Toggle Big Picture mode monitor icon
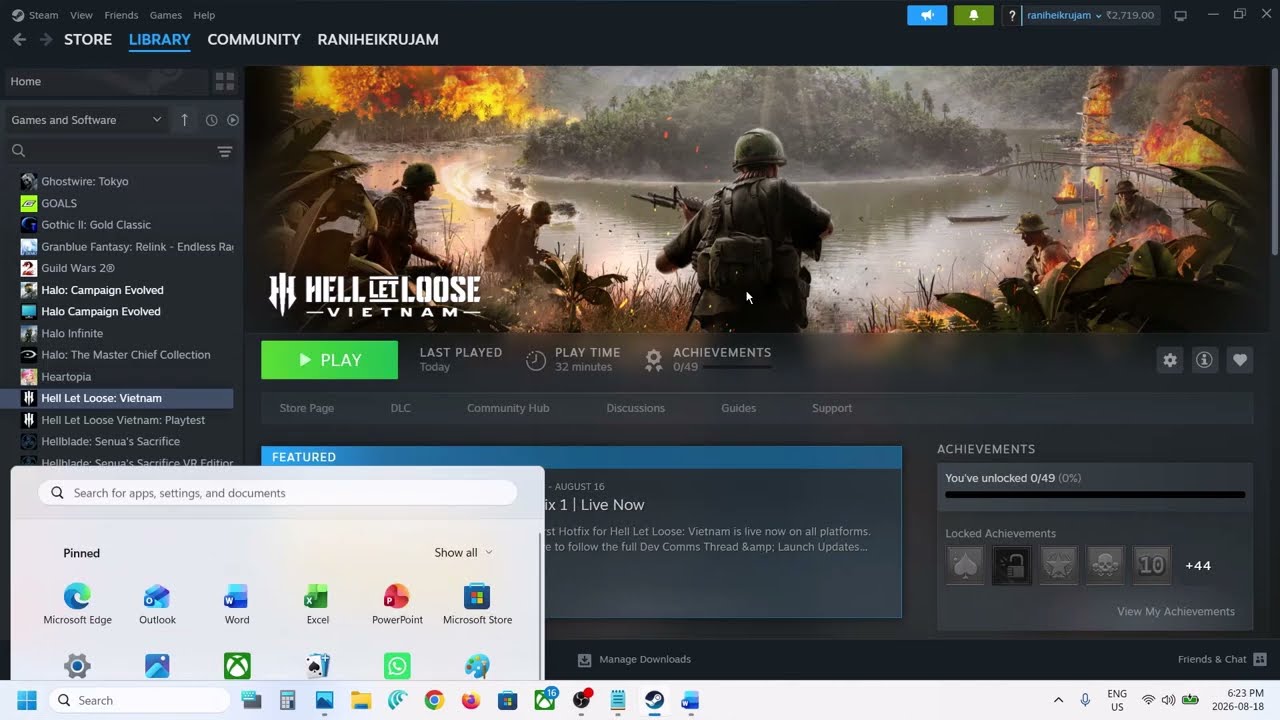 tap(1180, 15)
